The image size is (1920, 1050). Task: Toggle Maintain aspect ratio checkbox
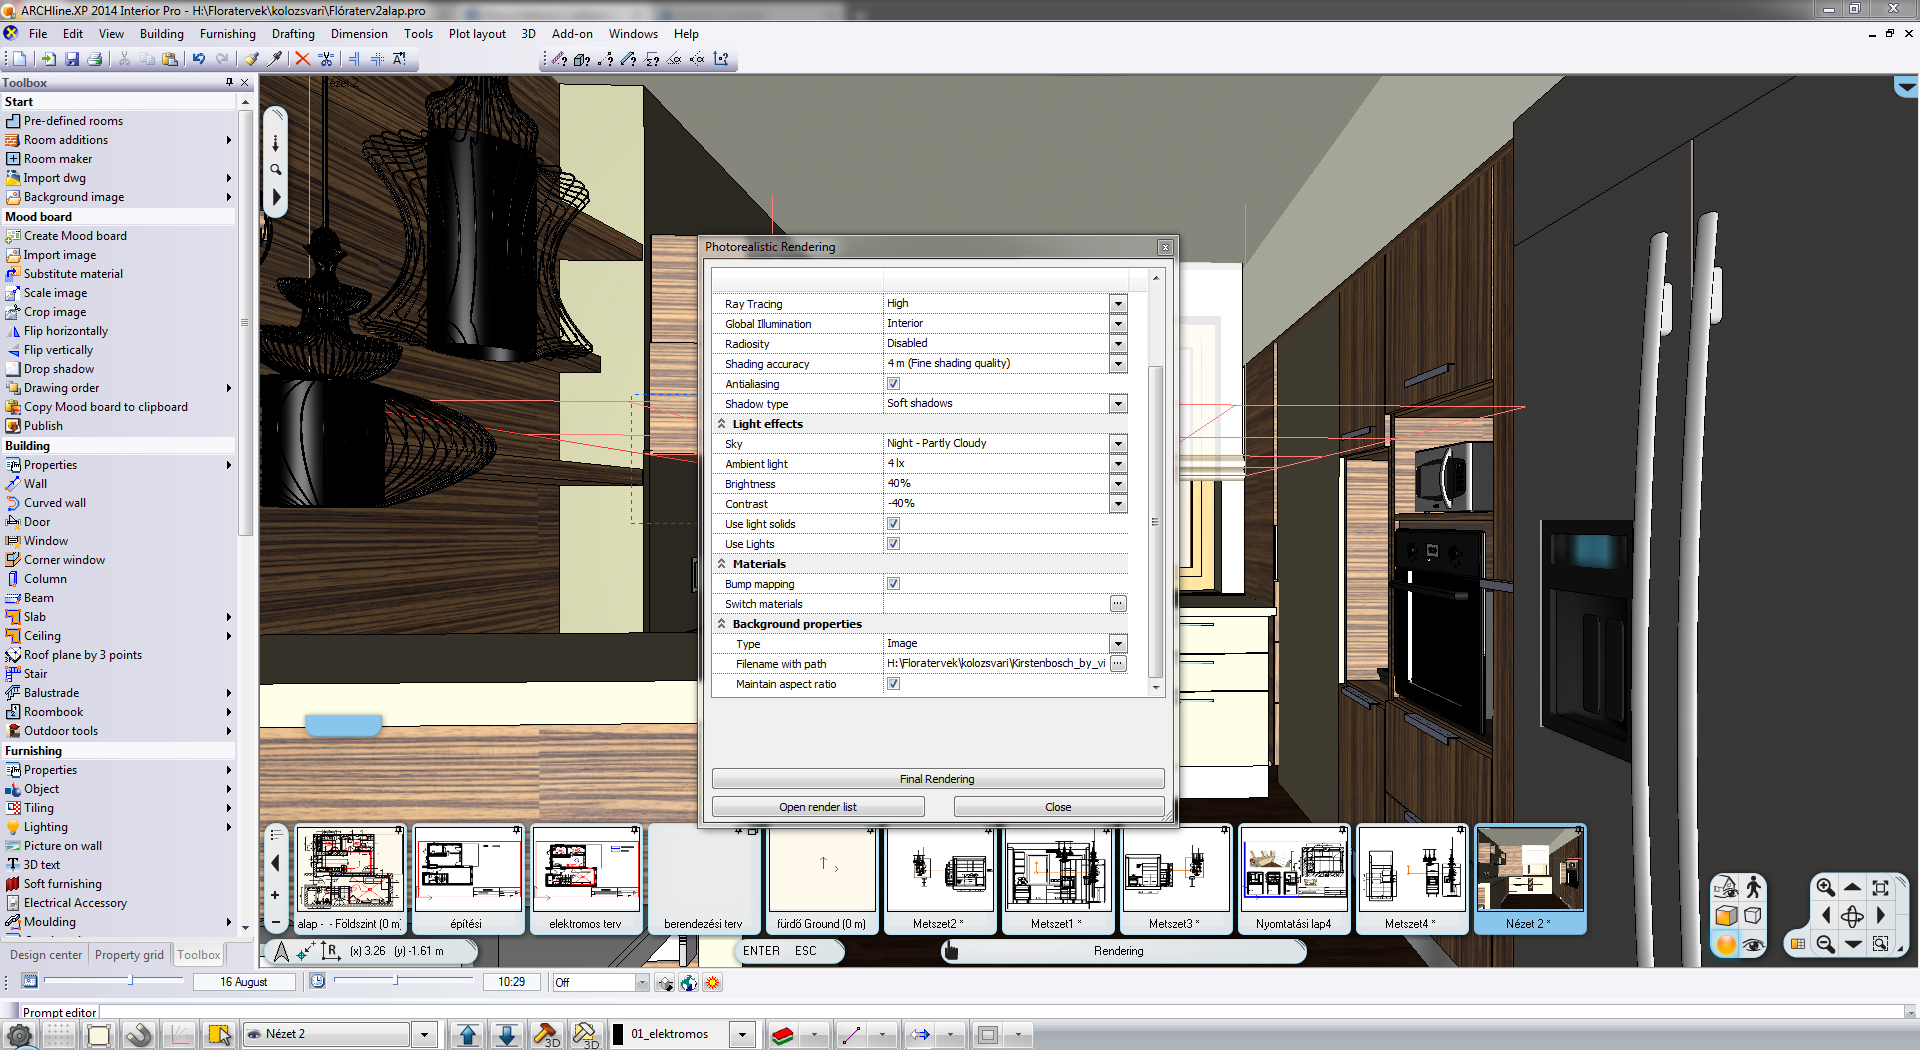point(893,684)
